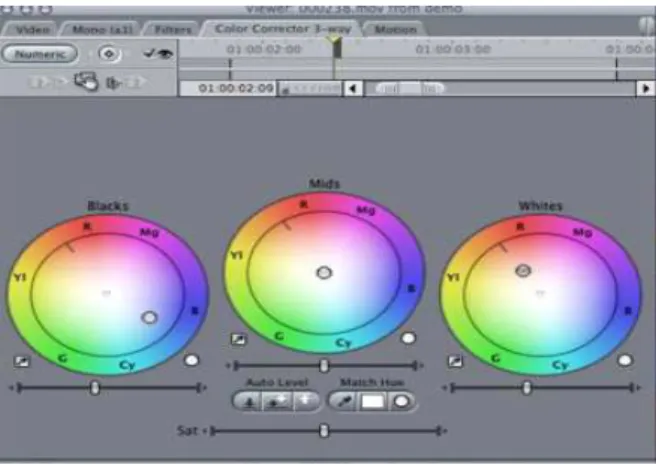Screen dimensions: 656x465
Task: Click the Sat slider handle
Action: (324, 431)
